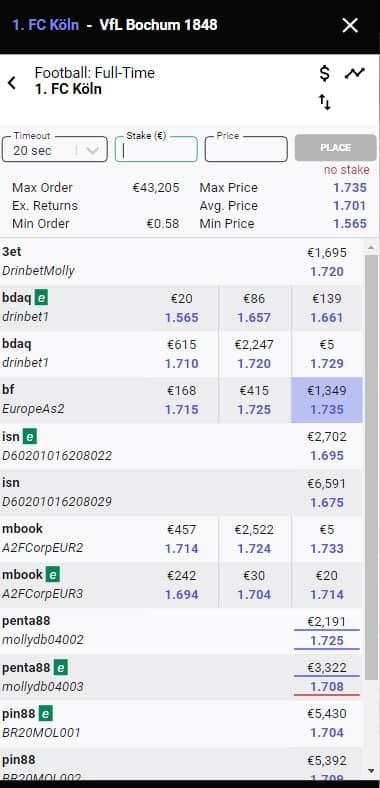
Task: Focus the Stake (€) input field
Action: click(156, 149)
